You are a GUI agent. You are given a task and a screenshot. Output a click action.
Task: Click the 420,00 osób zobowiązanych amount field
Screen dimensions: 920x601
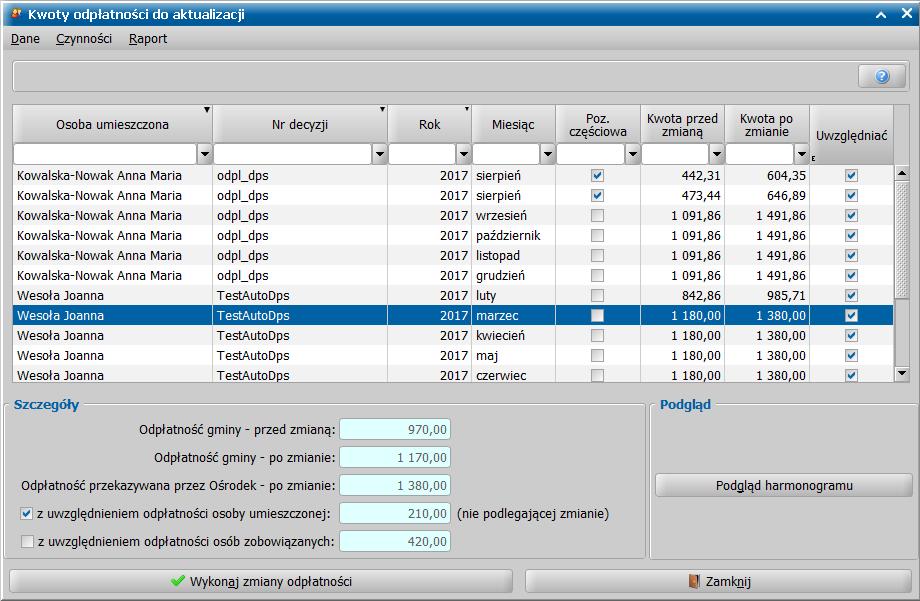(395, 541)
